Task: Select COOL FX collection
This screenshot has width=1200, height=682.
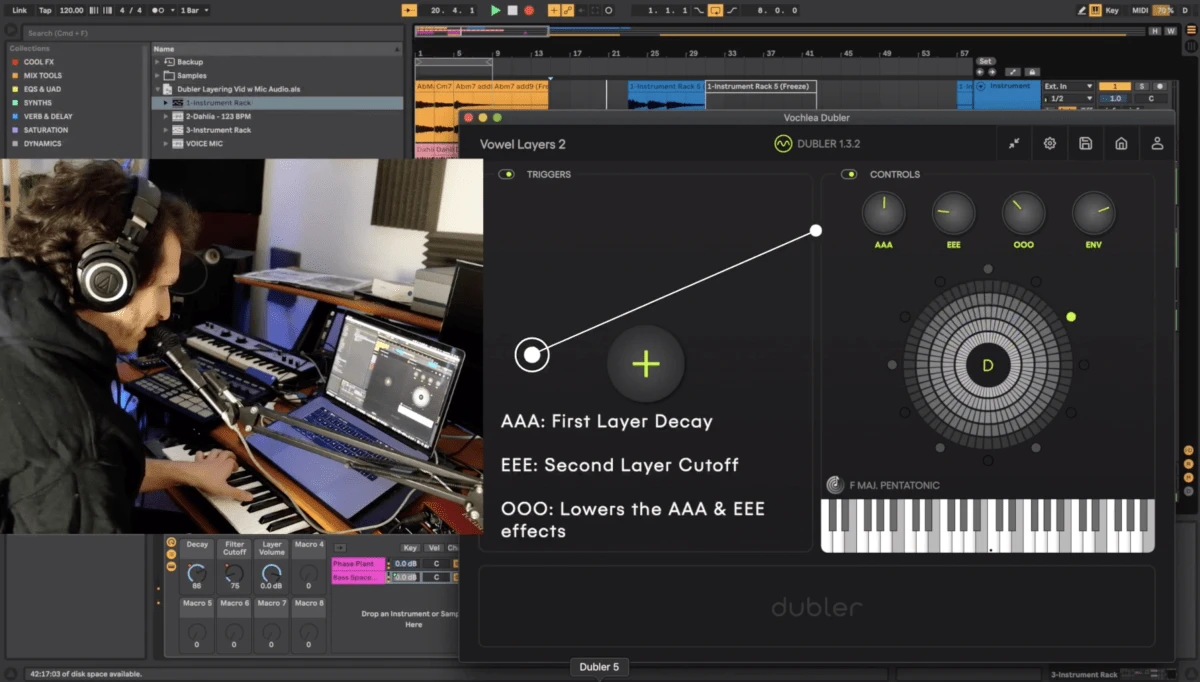Action: pos(40,62)
